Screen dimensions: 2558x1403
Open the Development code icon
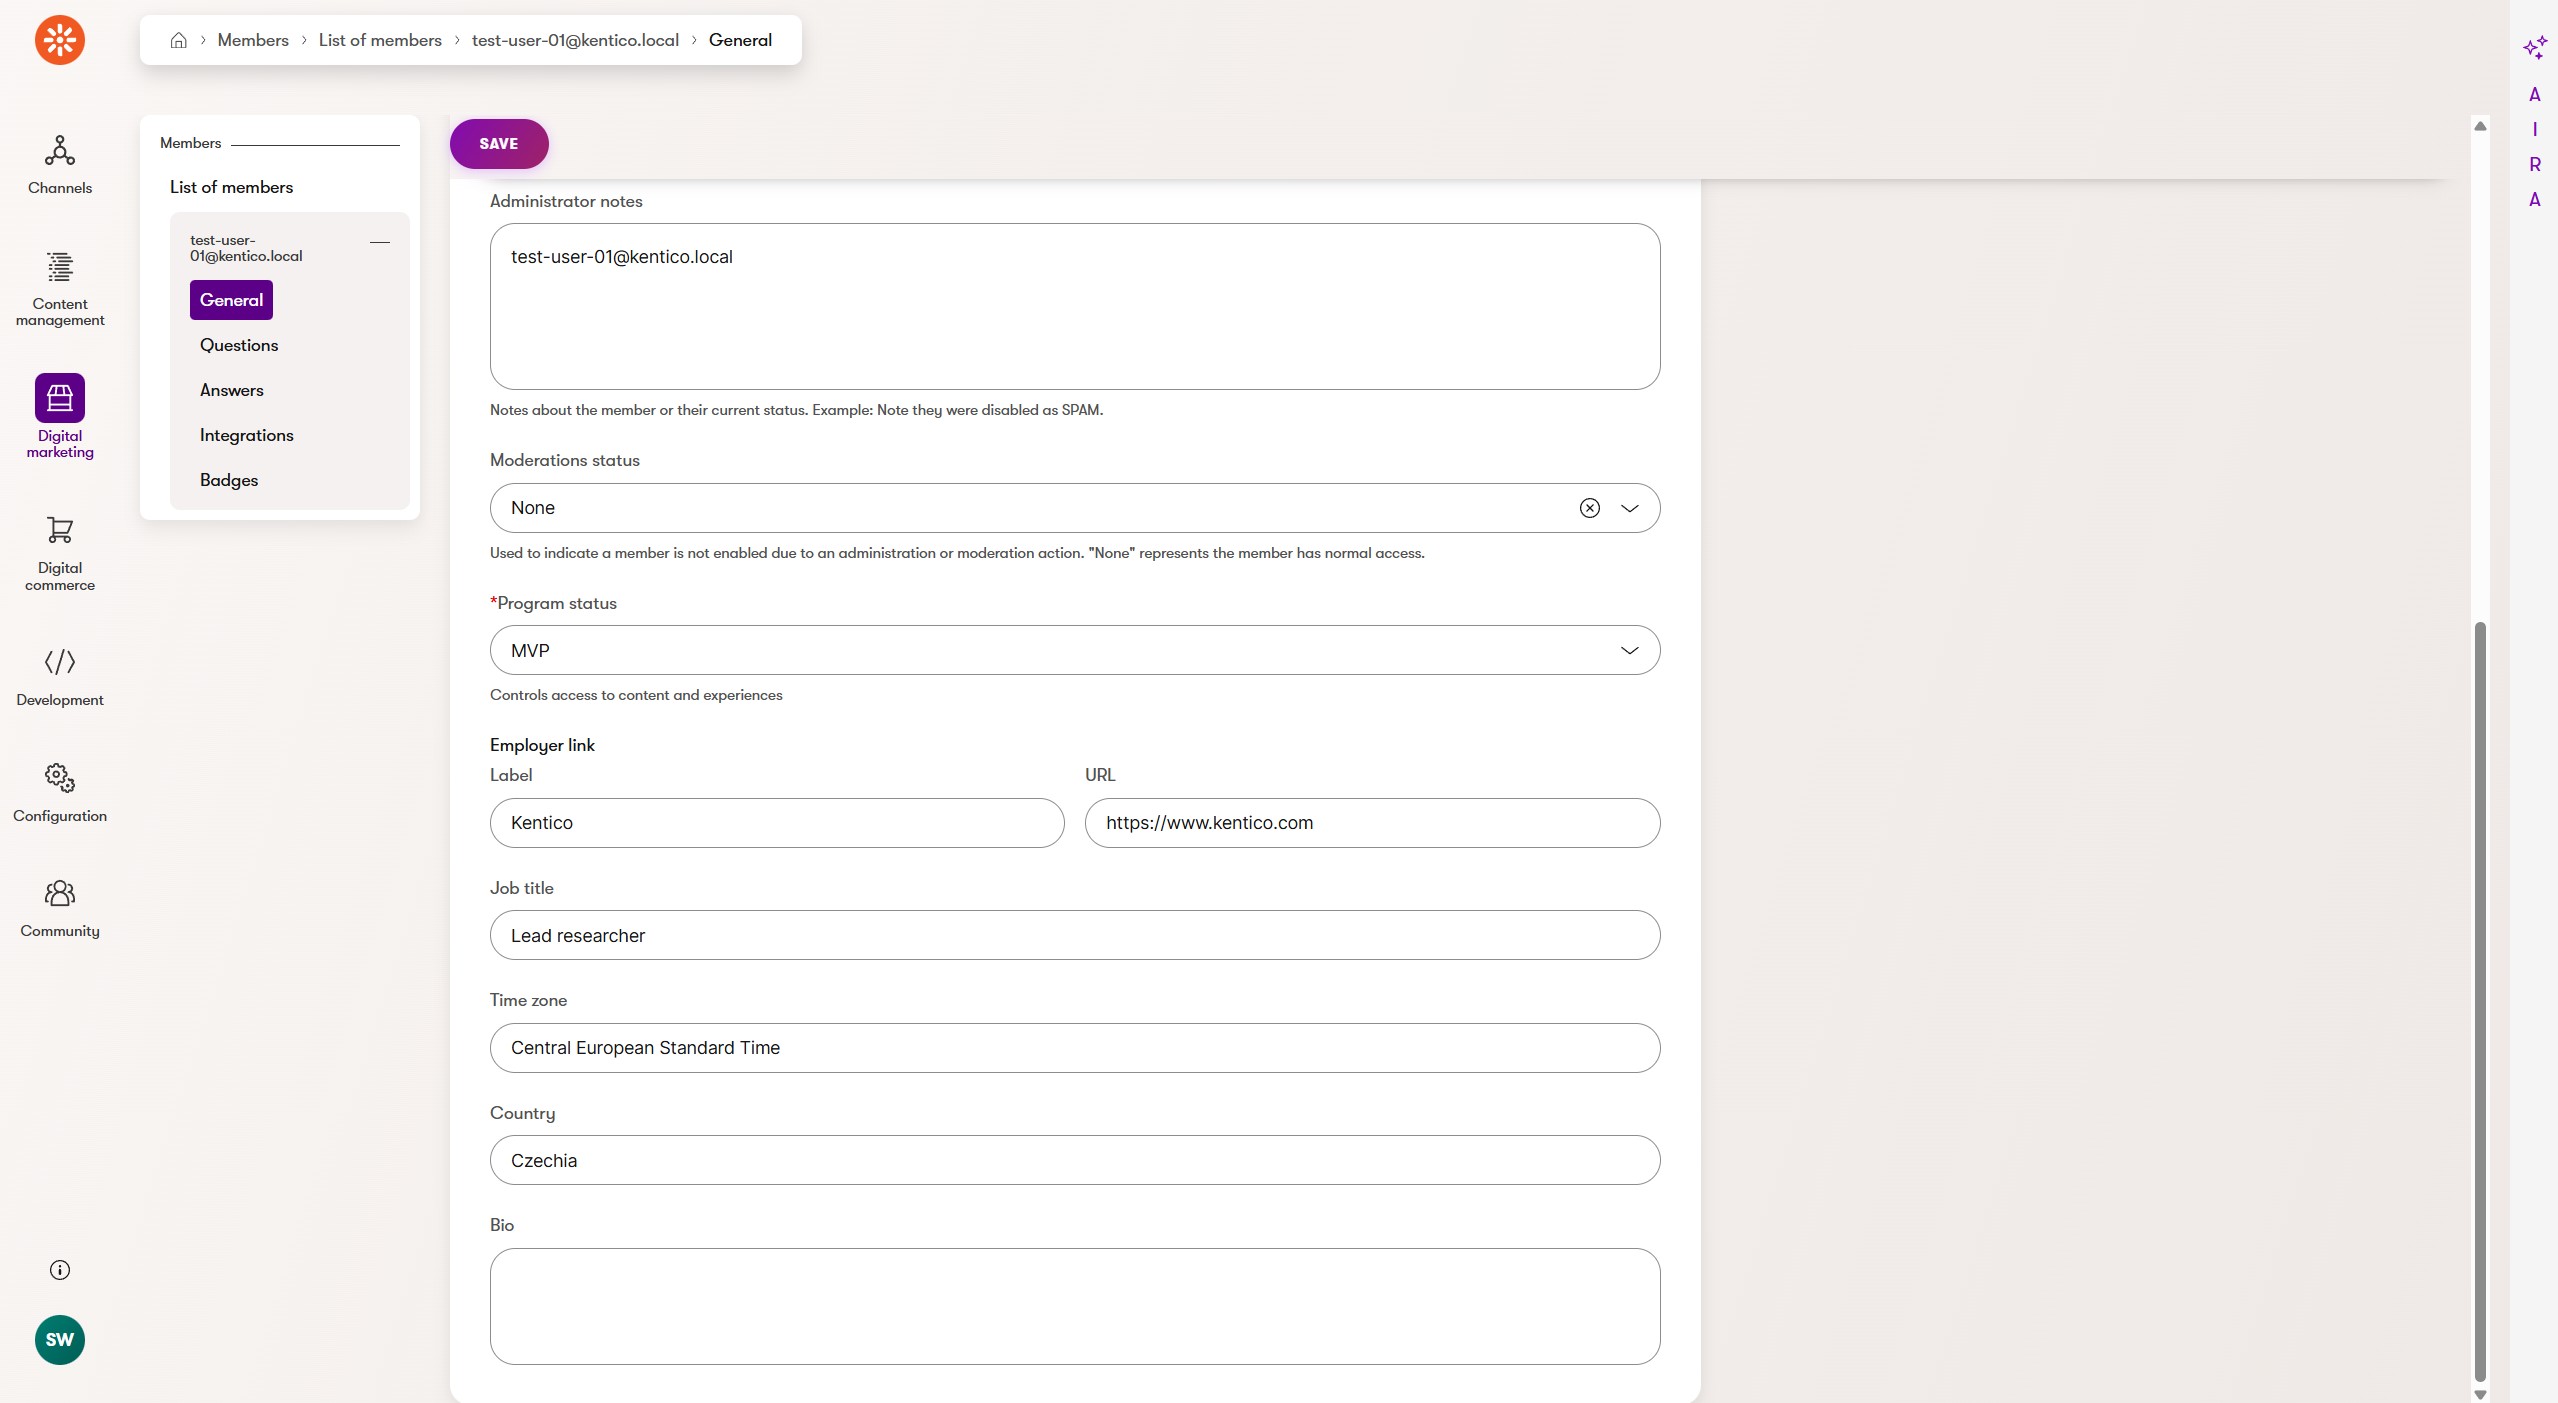[x=60, y=662]
